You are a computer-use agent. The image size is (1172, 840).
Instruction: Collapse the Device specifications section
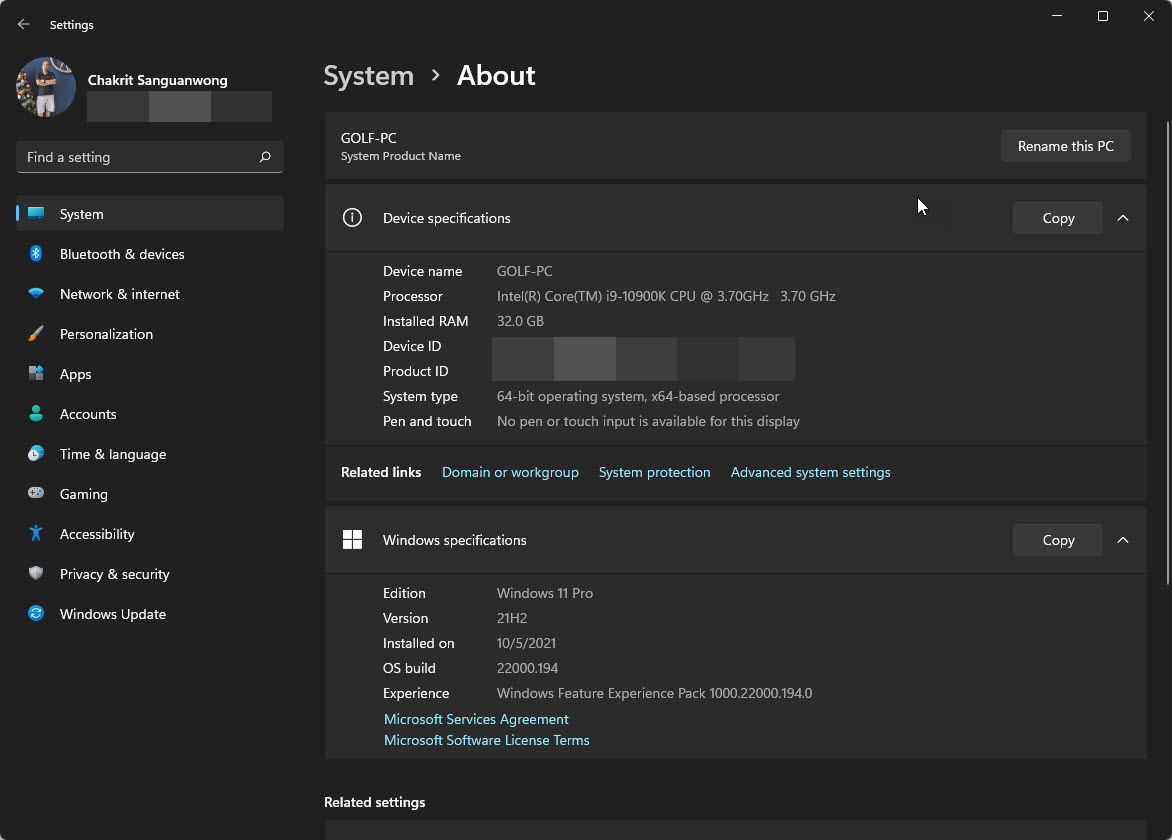point(1123,218)
